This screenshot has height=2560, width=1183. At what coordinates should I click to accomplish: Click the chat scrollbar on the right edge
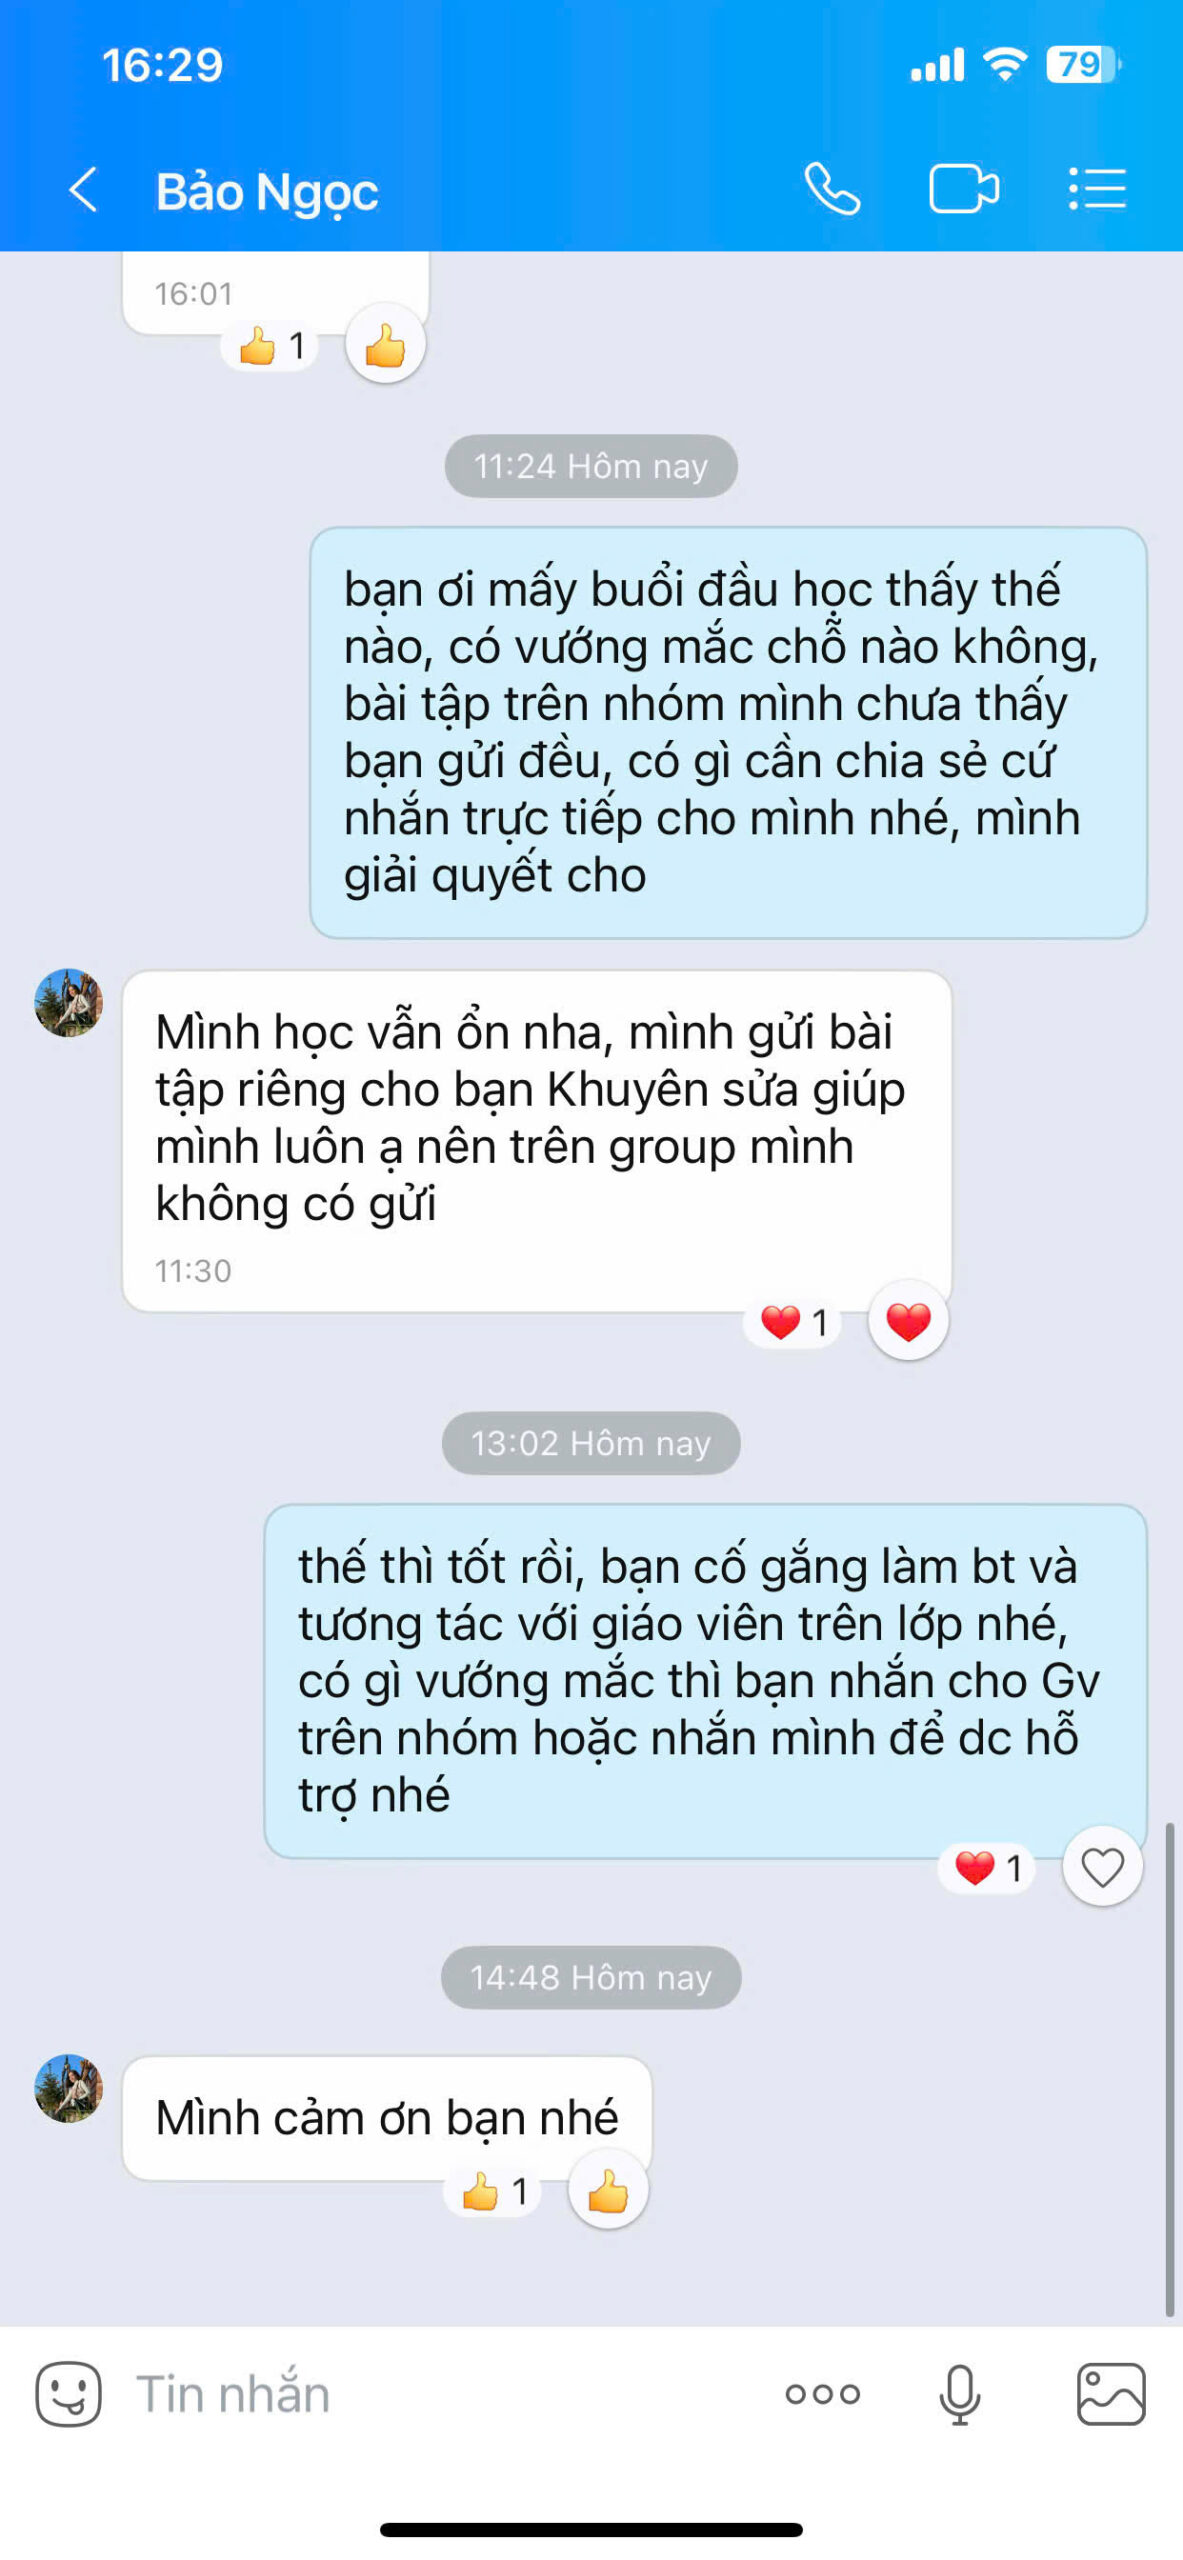point(1169,2068)
